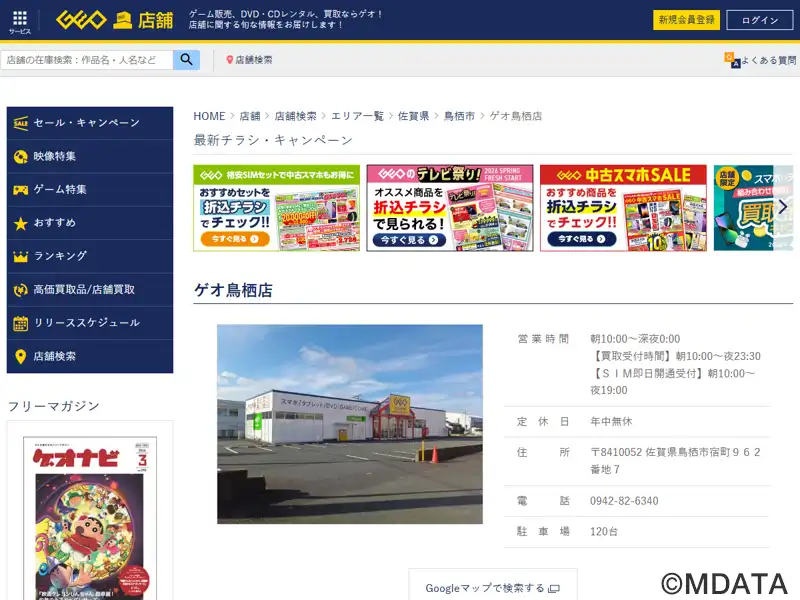Click the star icon for おすすめ

(20, 223)
